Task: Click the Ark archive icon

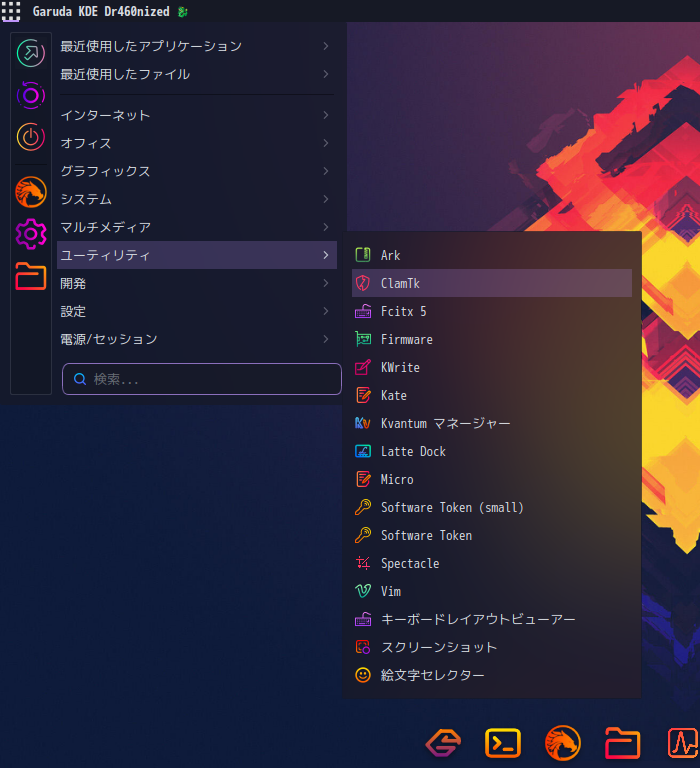Action: coord(363,255)
